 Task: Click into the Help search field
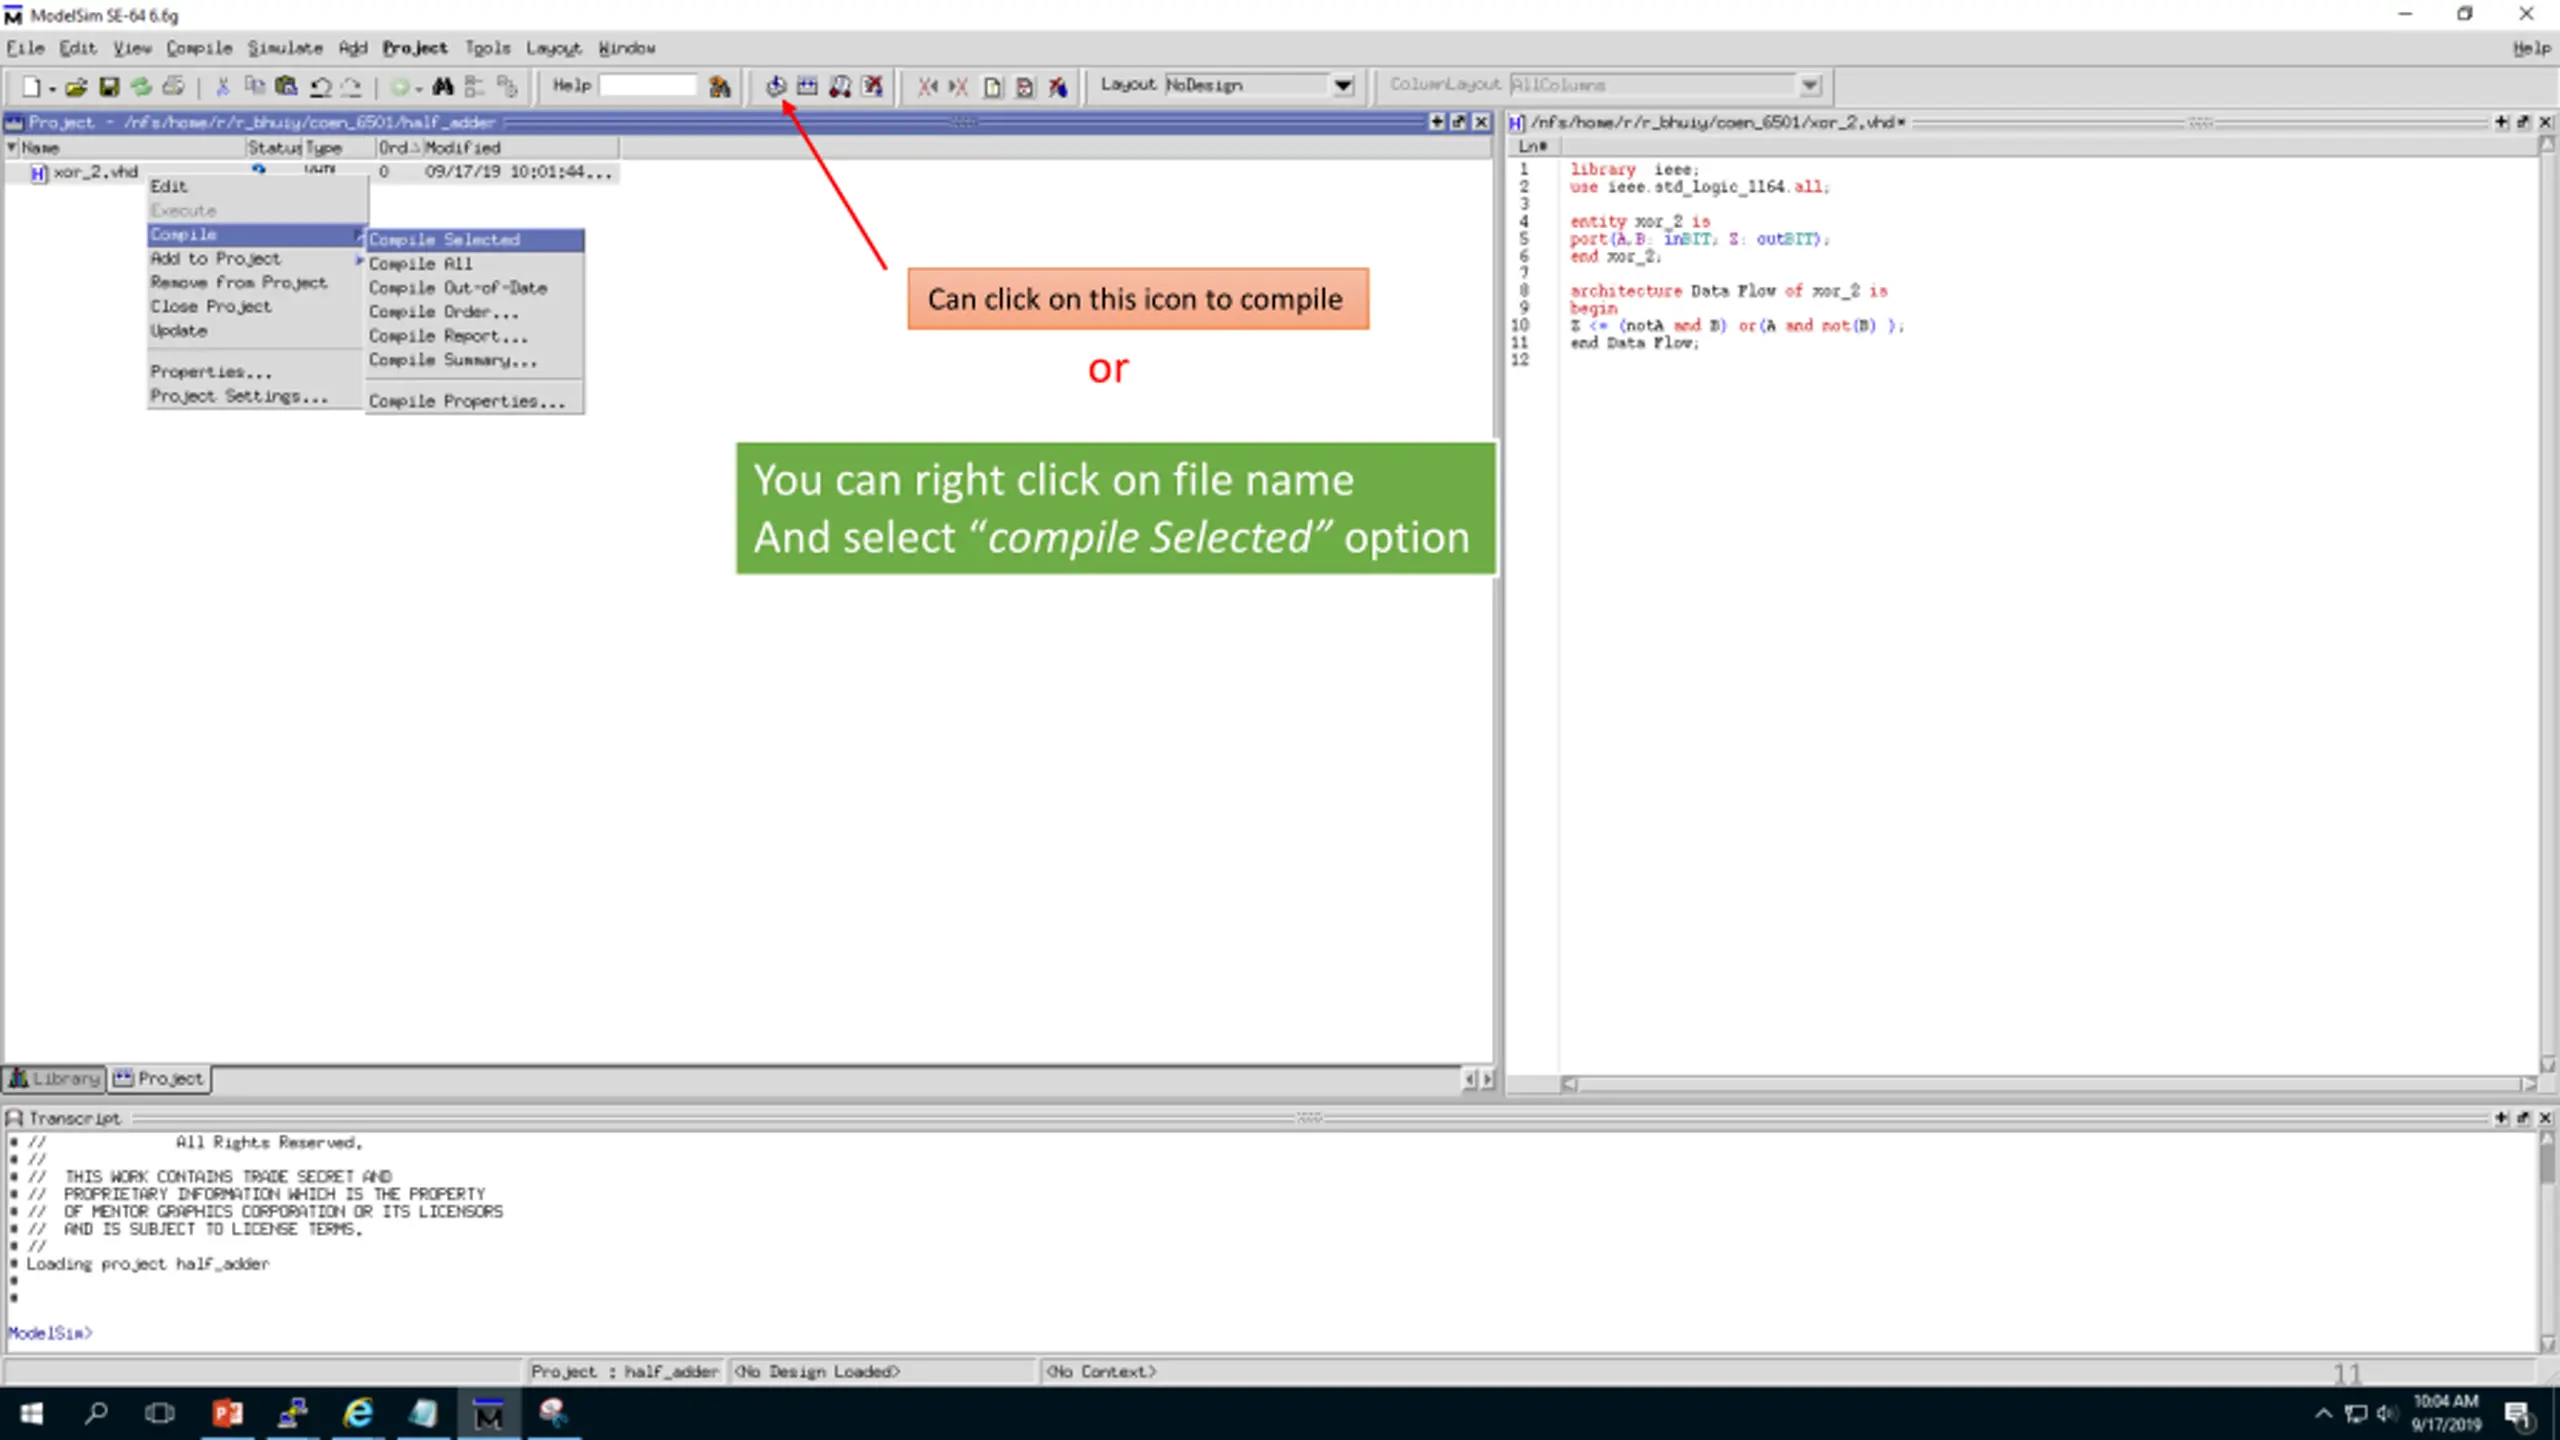(x=647, y=86)
